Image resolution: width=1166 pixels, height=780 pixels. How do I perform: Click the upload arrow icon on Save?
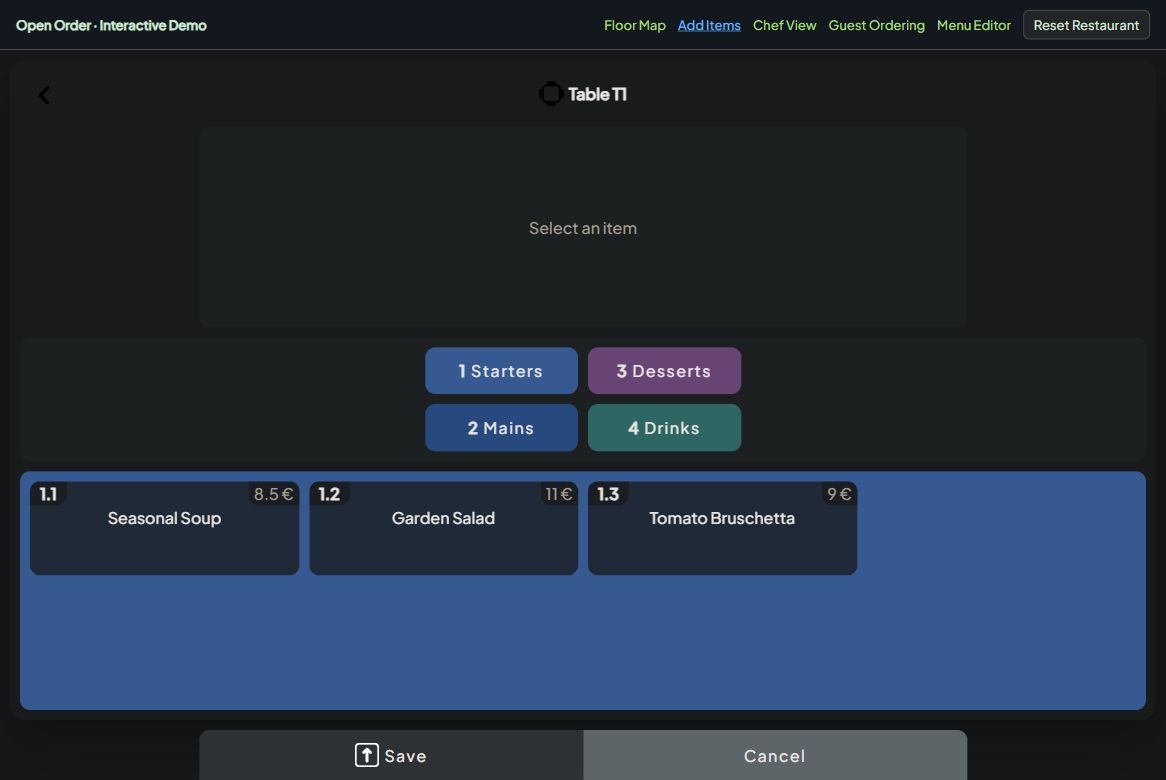(x=367, y=755)
